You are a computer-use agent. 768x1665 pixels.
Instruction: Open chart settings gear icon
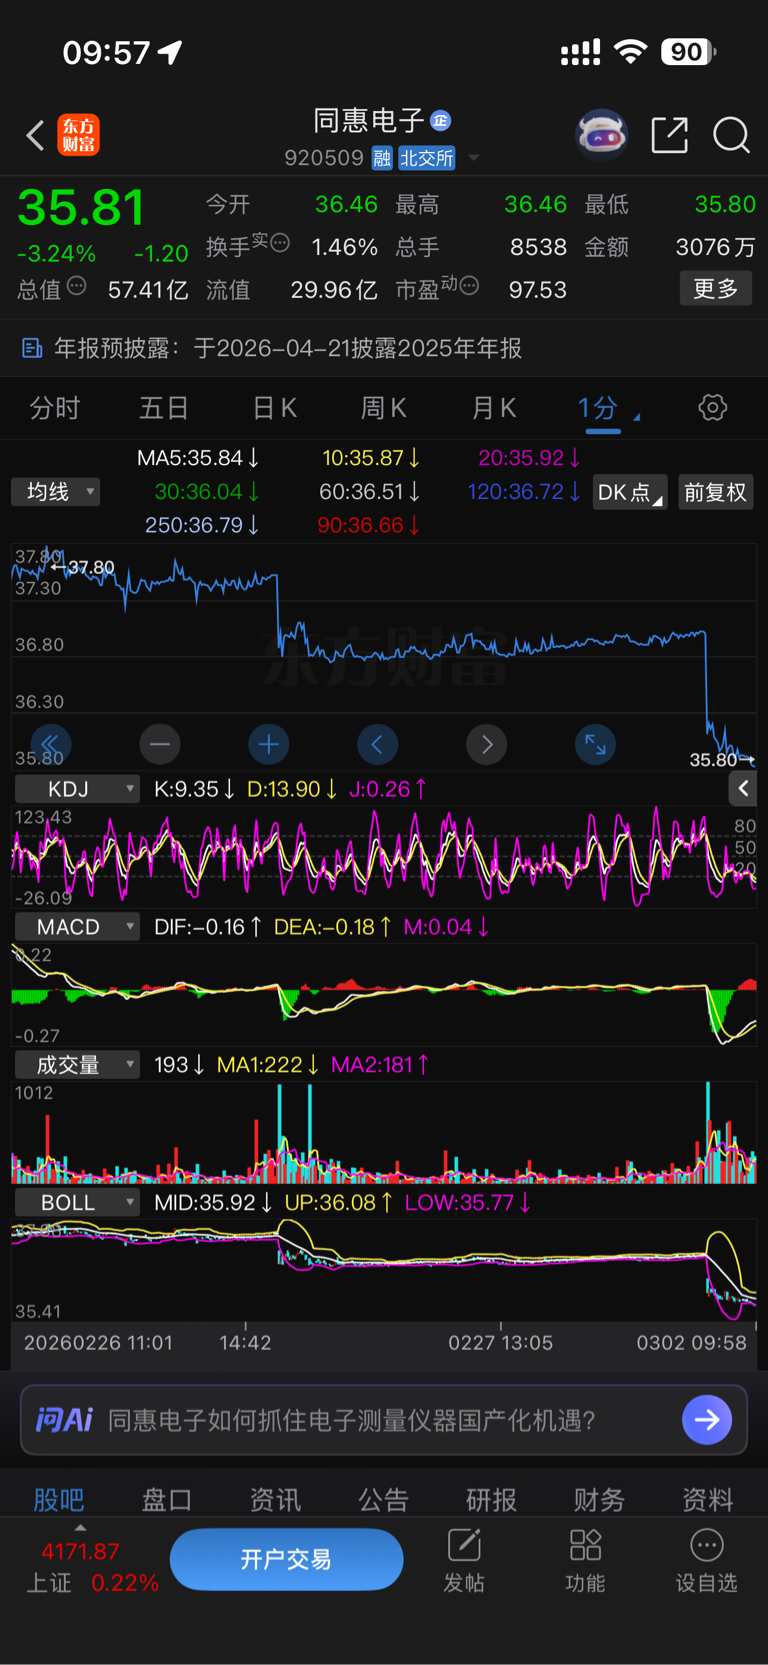(712, 408)
